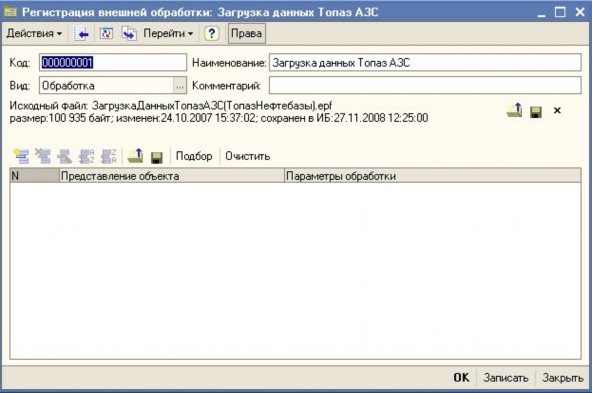The width and height of the screenshot is (592, 393).
Task: Click the window icon in title bar
Action: [10, 12]
